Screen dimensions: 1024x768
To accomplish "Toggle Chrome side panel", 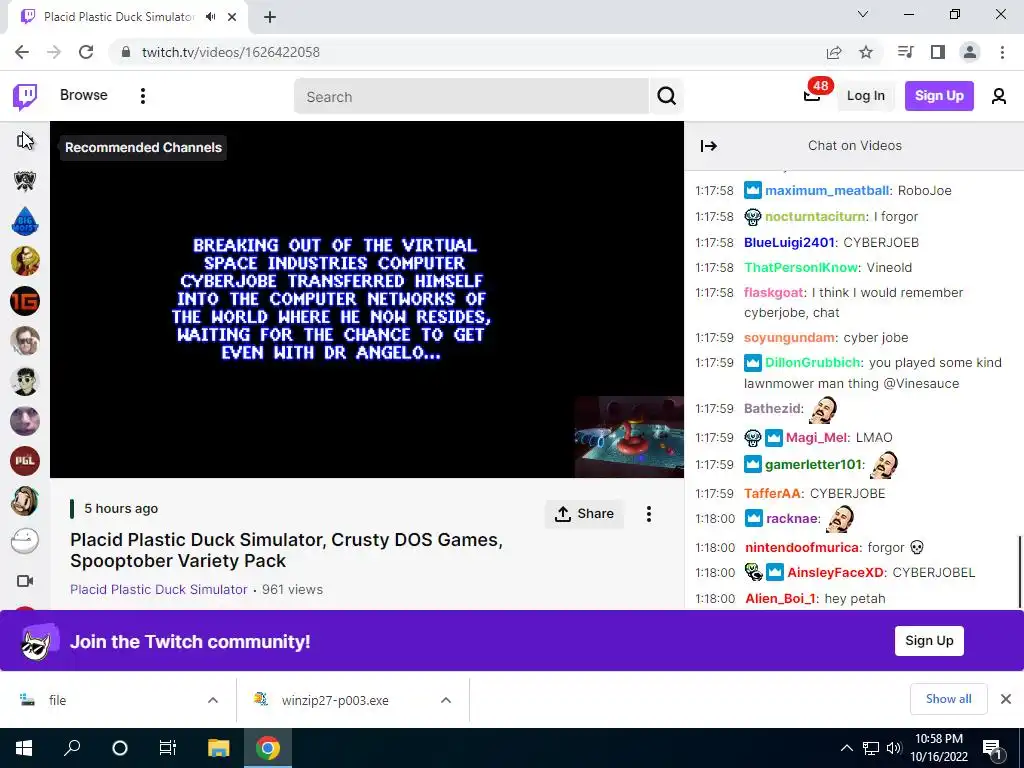I will [x=938, y=52].
